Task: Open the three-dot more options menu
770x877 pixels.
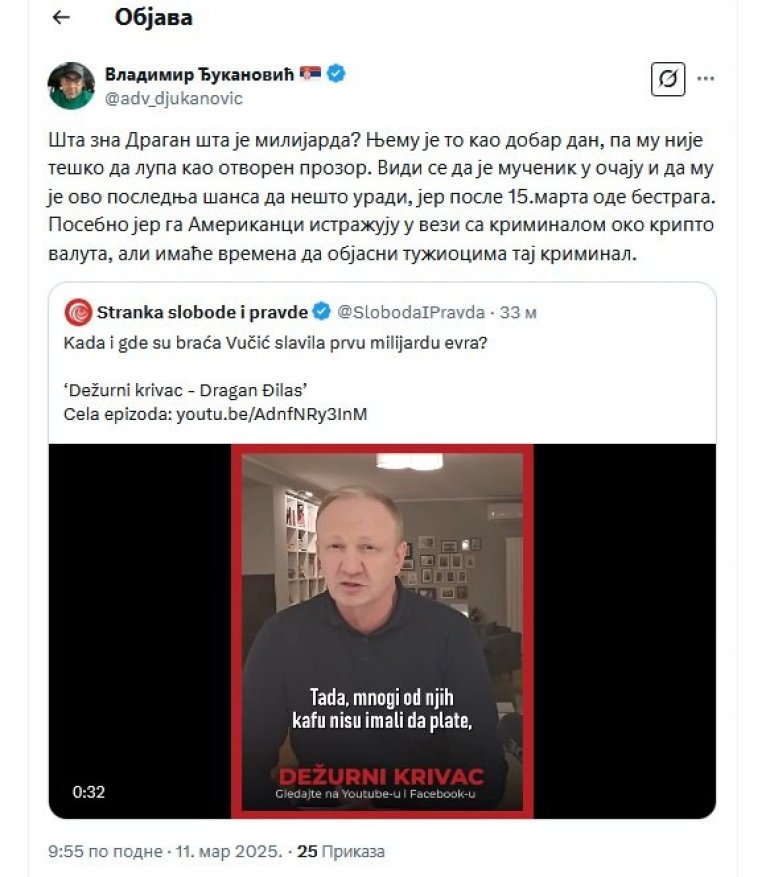Action: click(x=706, y=79)
